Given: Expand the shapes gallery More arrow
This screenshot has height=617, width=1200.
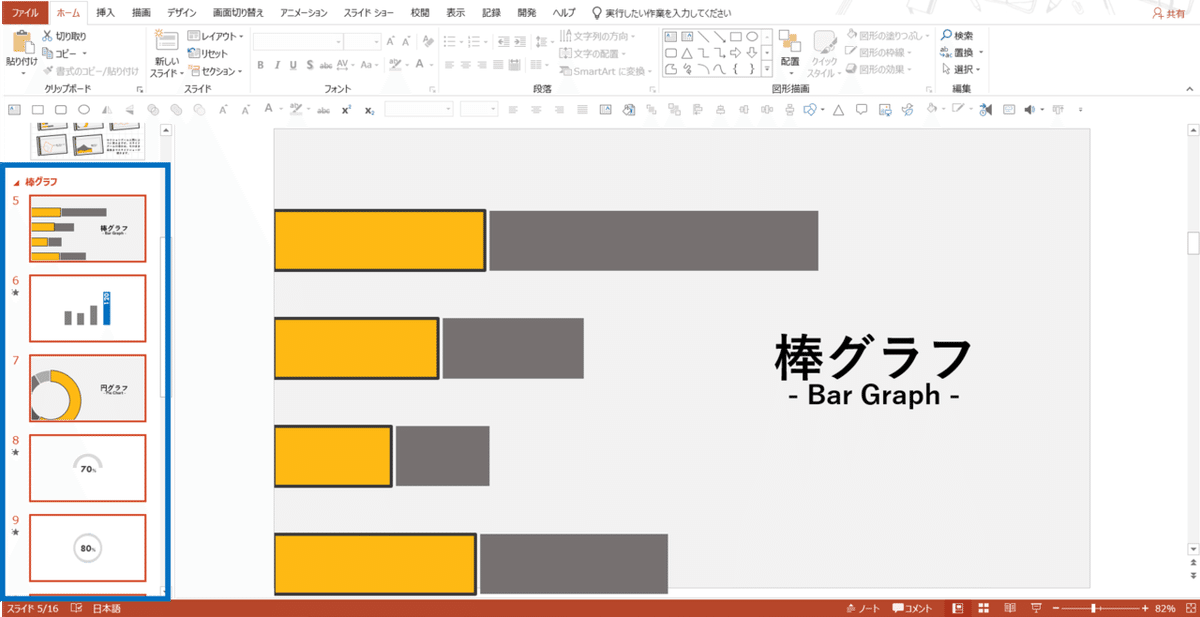Looking at the screenshot, I should tap(767, 70).
